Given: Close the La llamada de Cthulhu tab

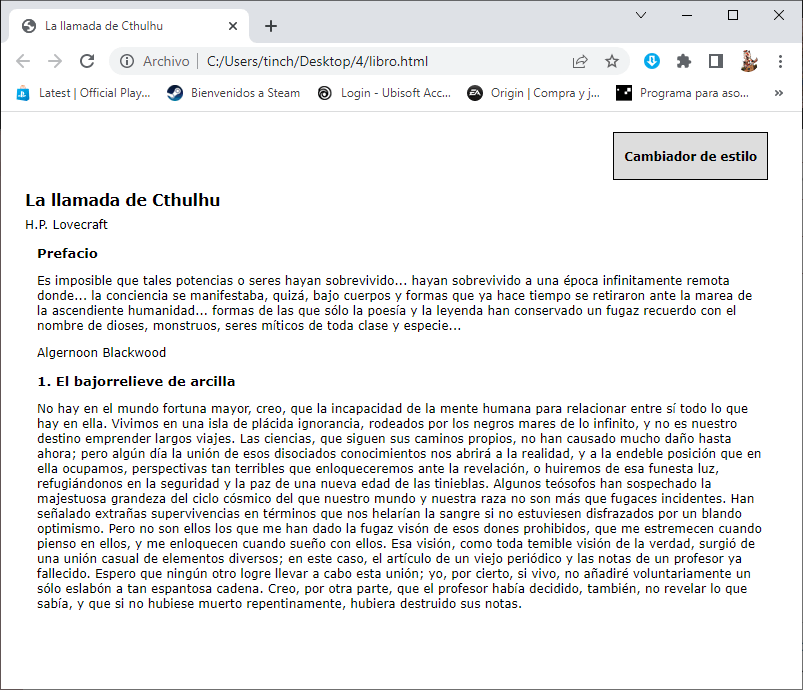Looking at the screenshot, I should pyautogui.click(x=233, y=26).
